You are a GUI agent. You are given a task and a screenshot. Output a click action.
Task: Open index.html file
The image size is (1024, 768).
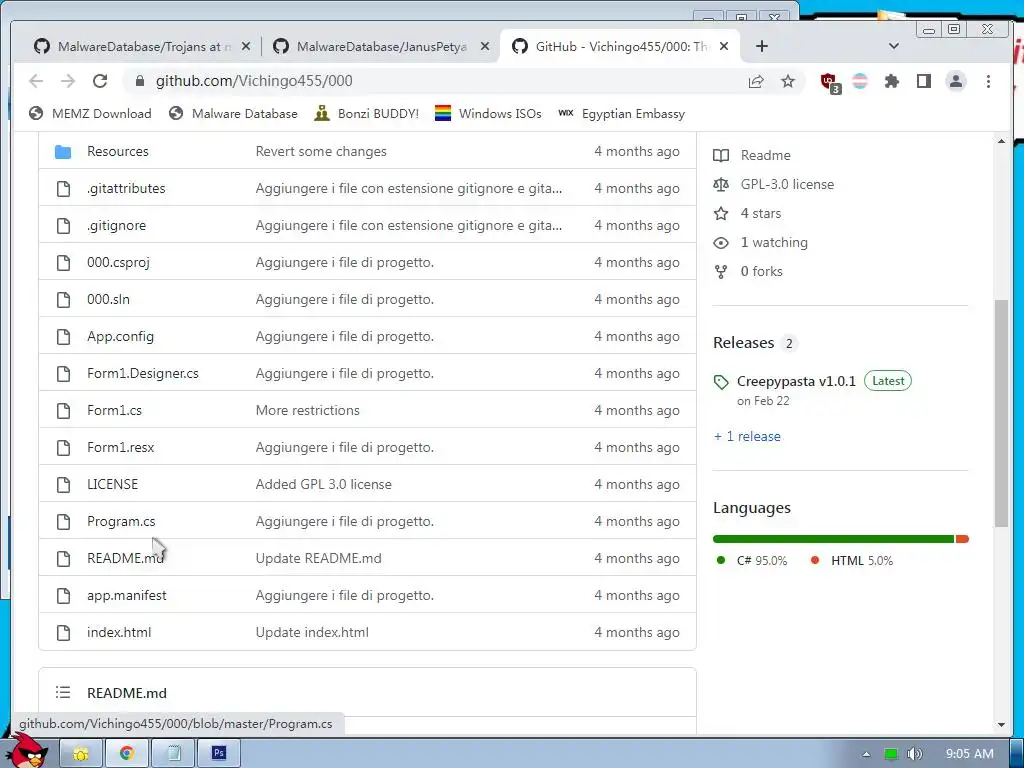pyautogui.click(x=119, y=633)
